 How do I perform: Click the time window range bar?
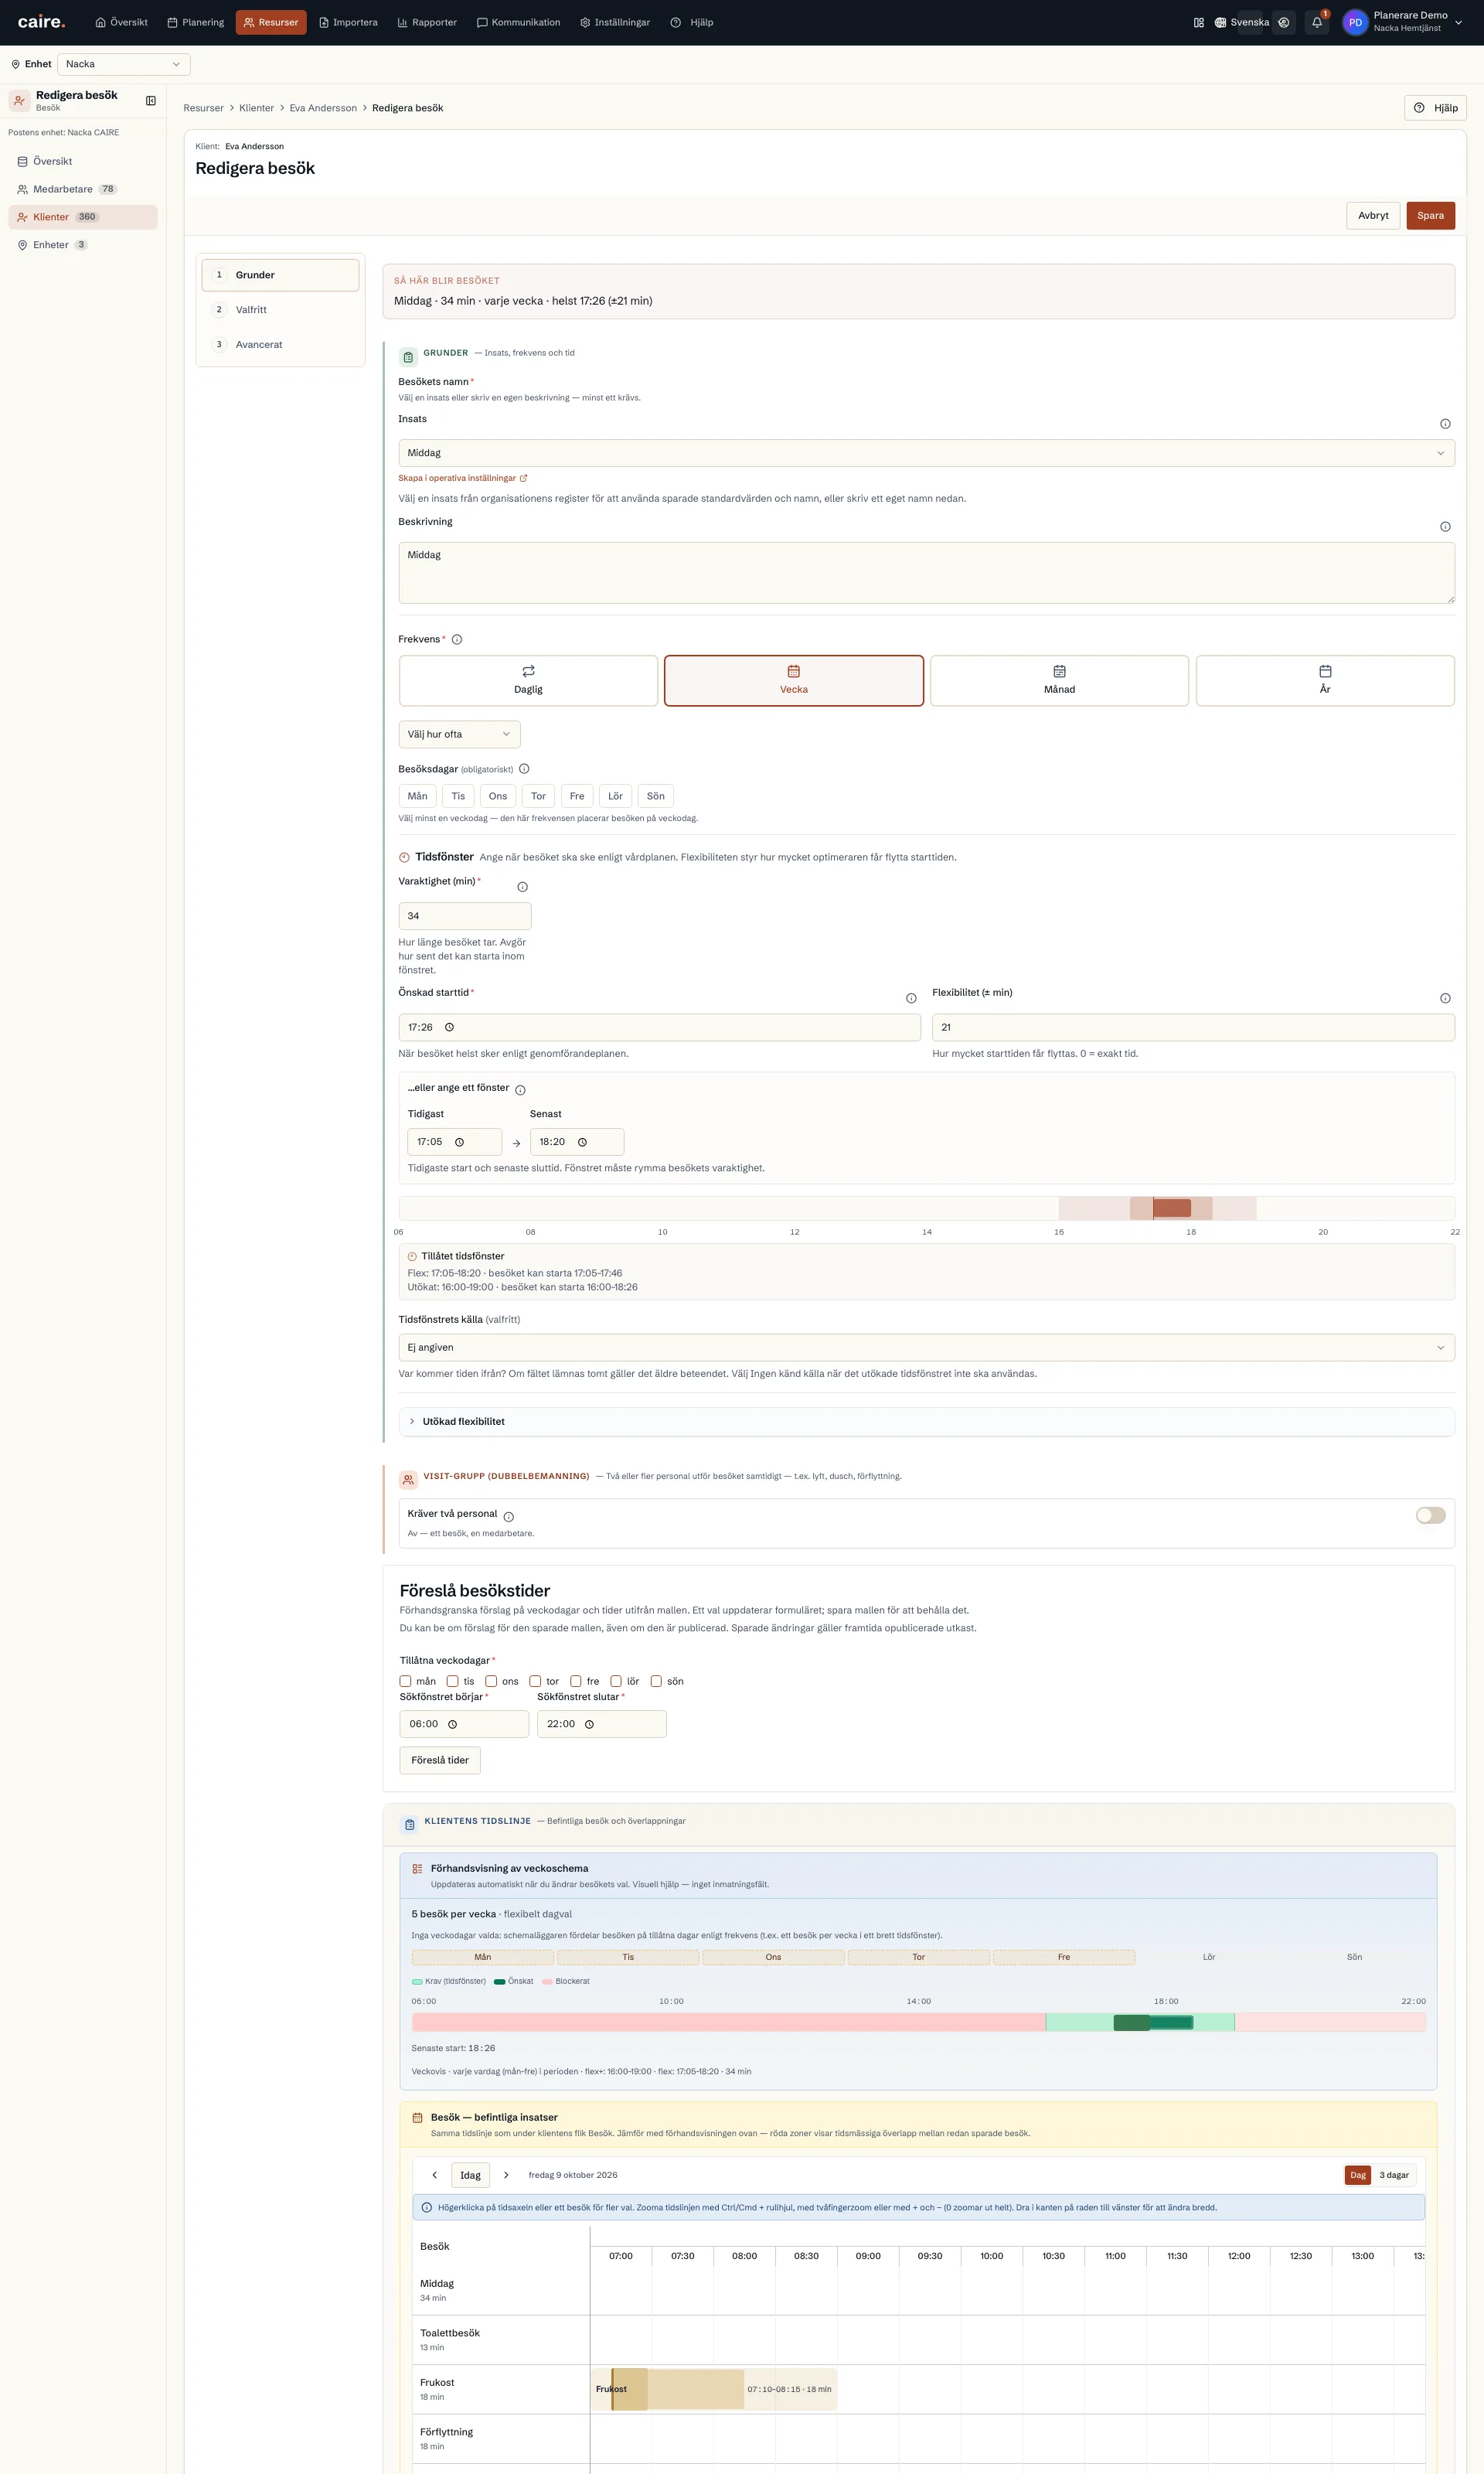click(x=926, y=1208)
